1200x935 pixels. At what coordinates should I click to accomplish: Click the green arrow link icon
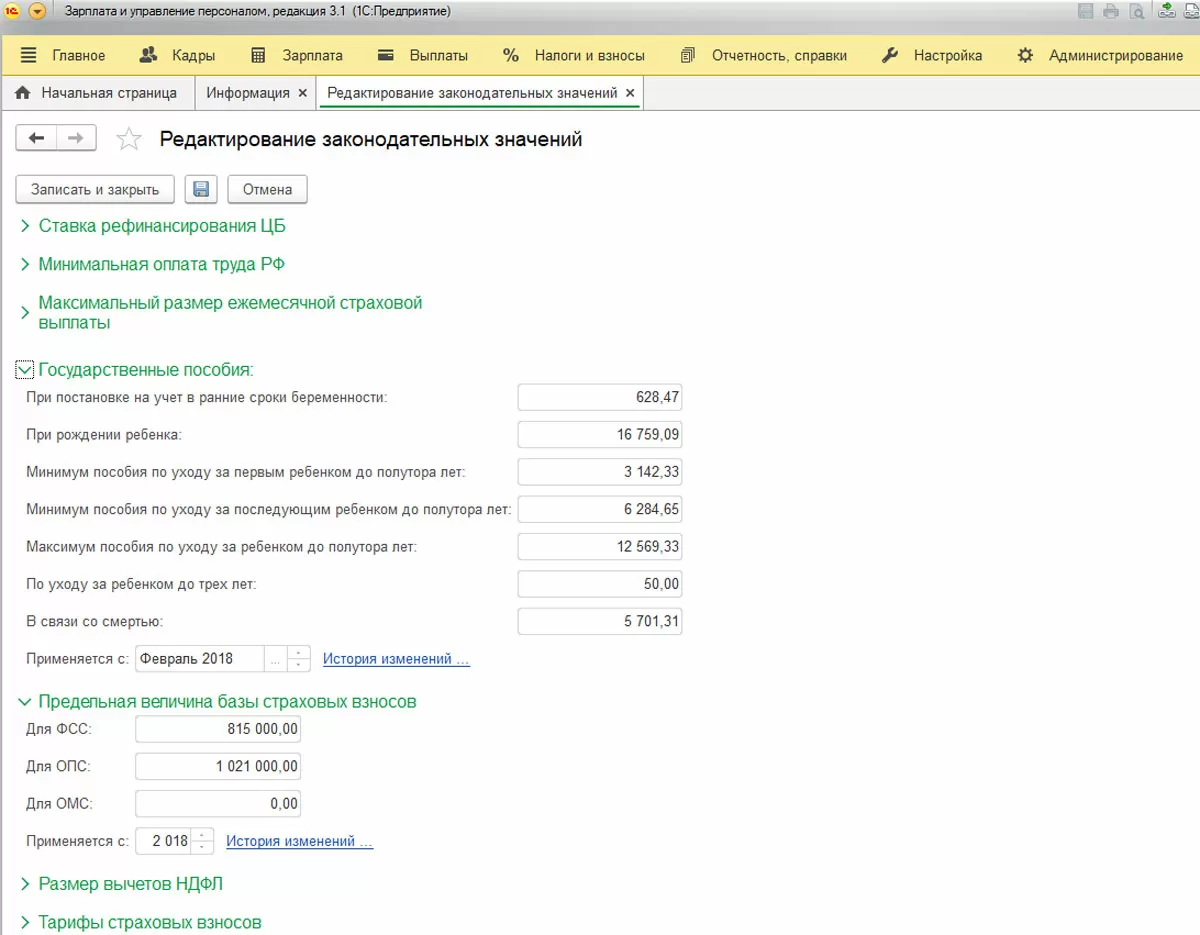(1167, 12)
